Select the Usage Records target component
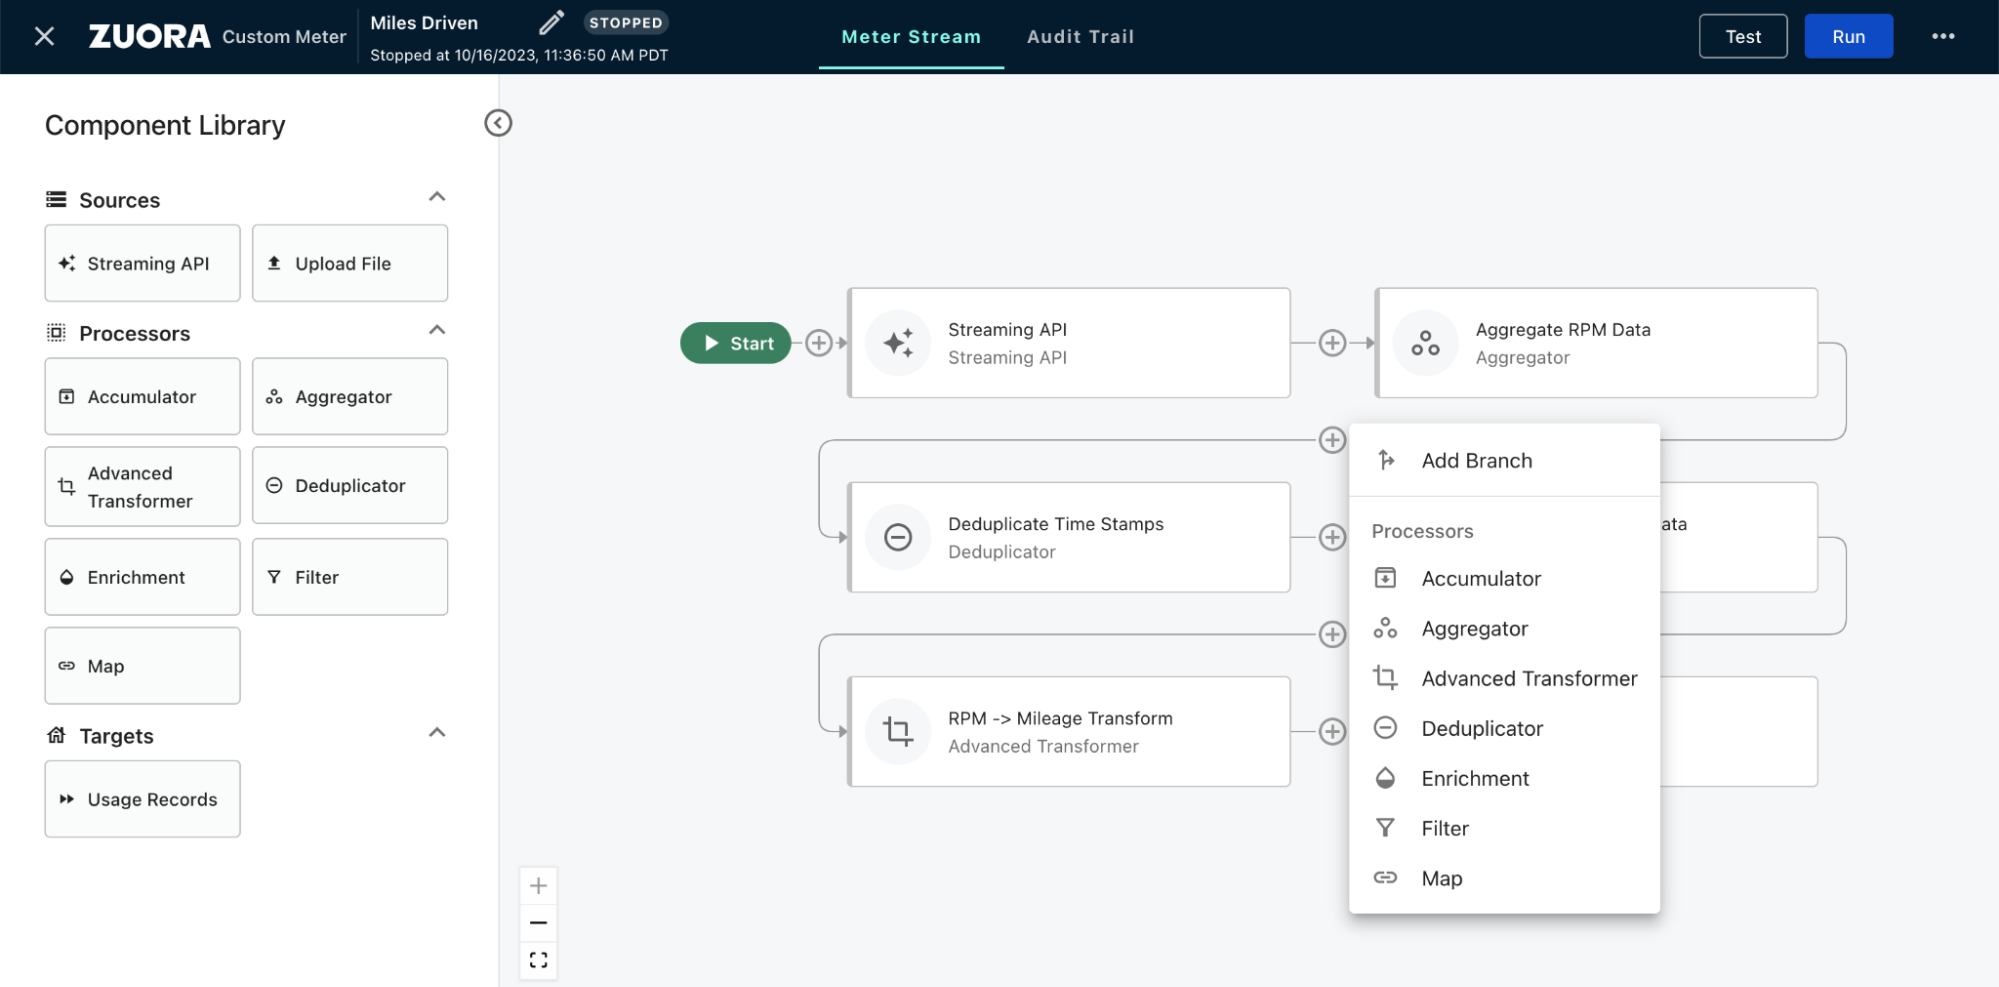1999x987 pixels. coord(143,799)
